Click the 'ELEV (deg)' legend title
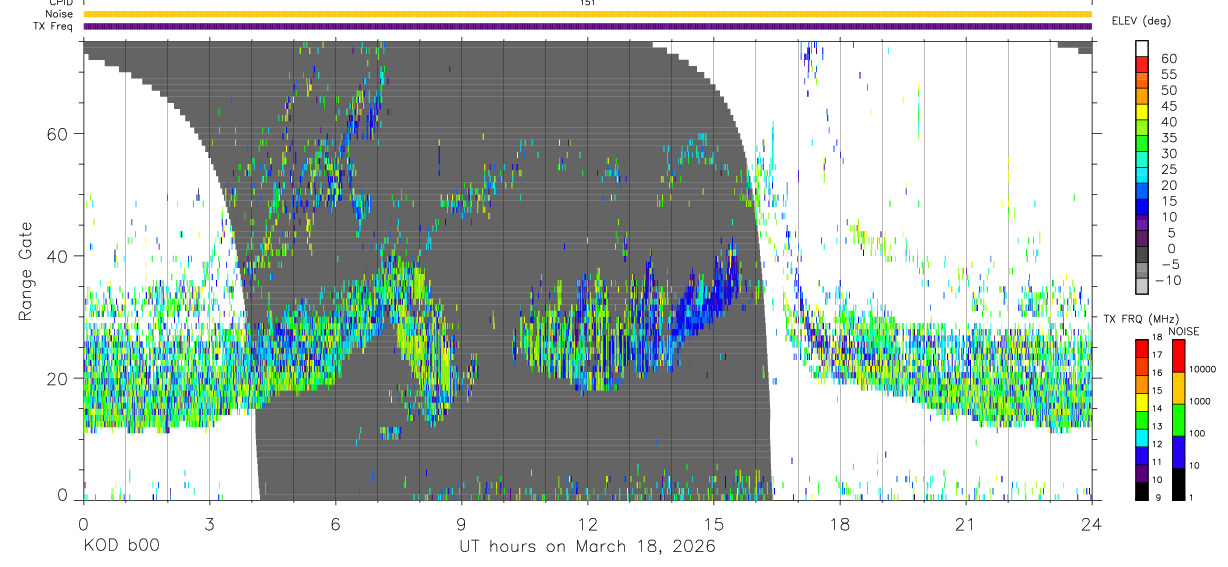The image size is (1228, 567). (1142, 20)
